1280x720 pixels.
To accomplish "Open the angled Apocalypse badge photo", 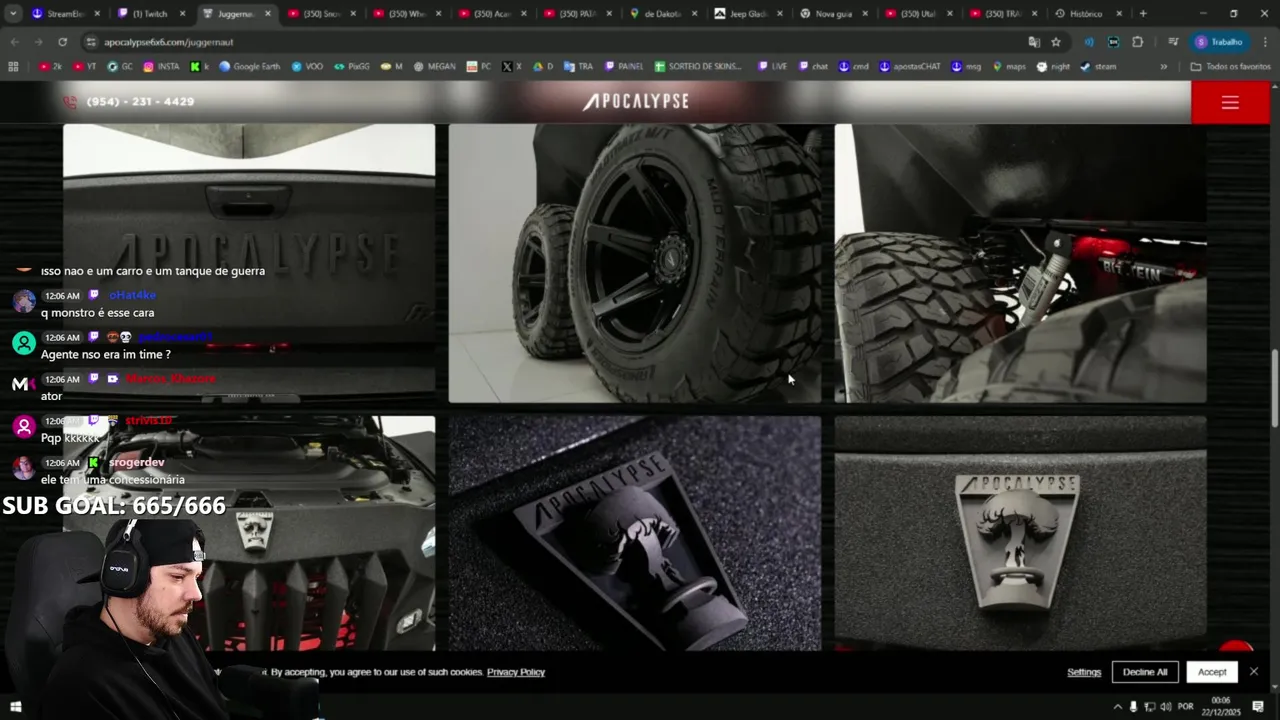I will tap(635, 533).
